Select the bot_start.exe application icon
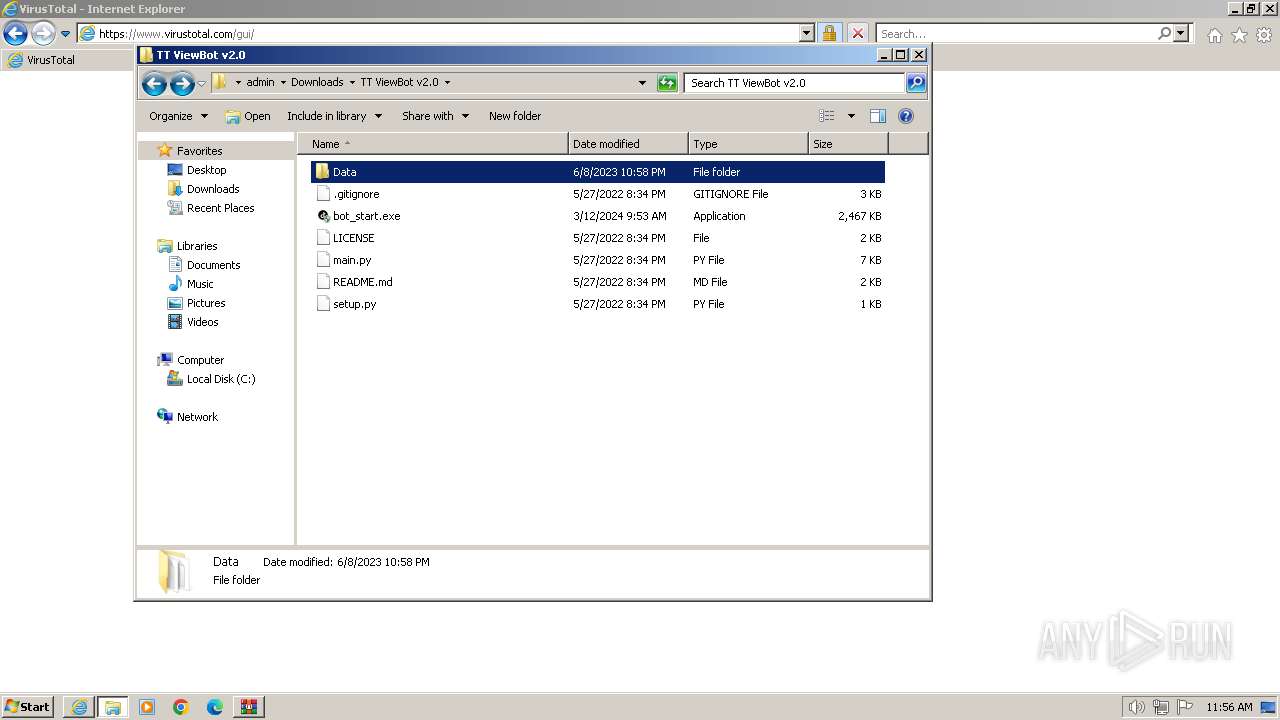Image resolution: width=1280 pixels, height=720 pixels. pos(323,216)
